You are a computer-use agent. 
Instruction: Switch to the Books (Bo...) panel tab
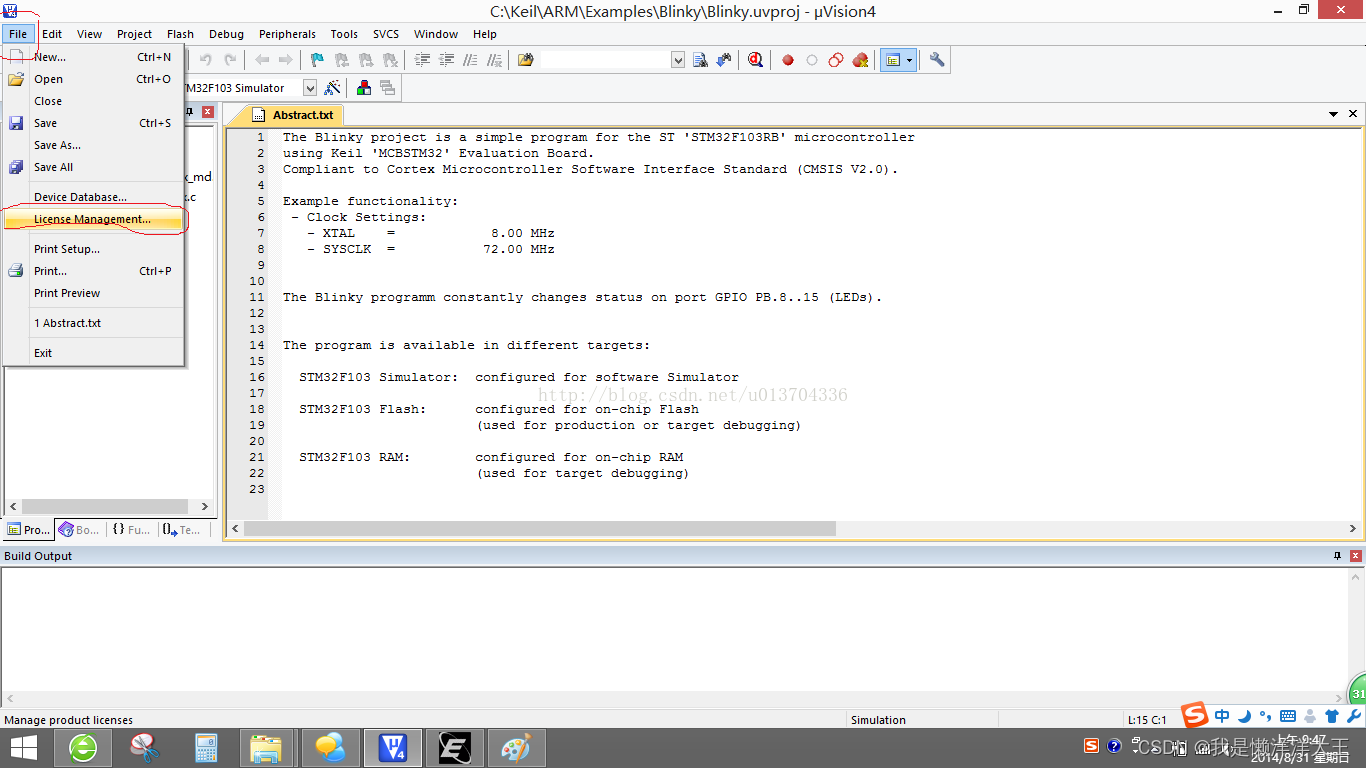[79, 530]
